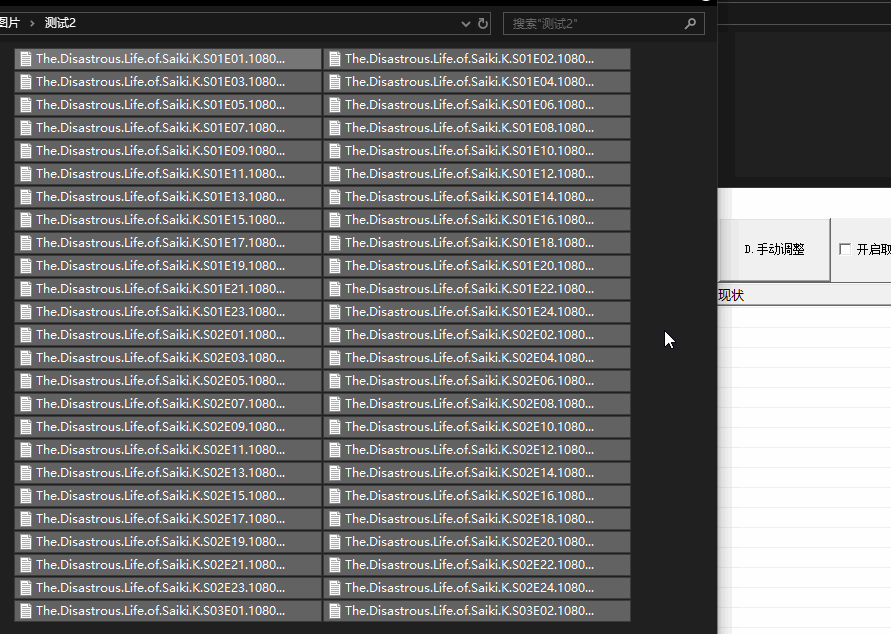Click the file icon of the S01E16 episode
The height and width of the screenshot is (634, 891).
335,220
